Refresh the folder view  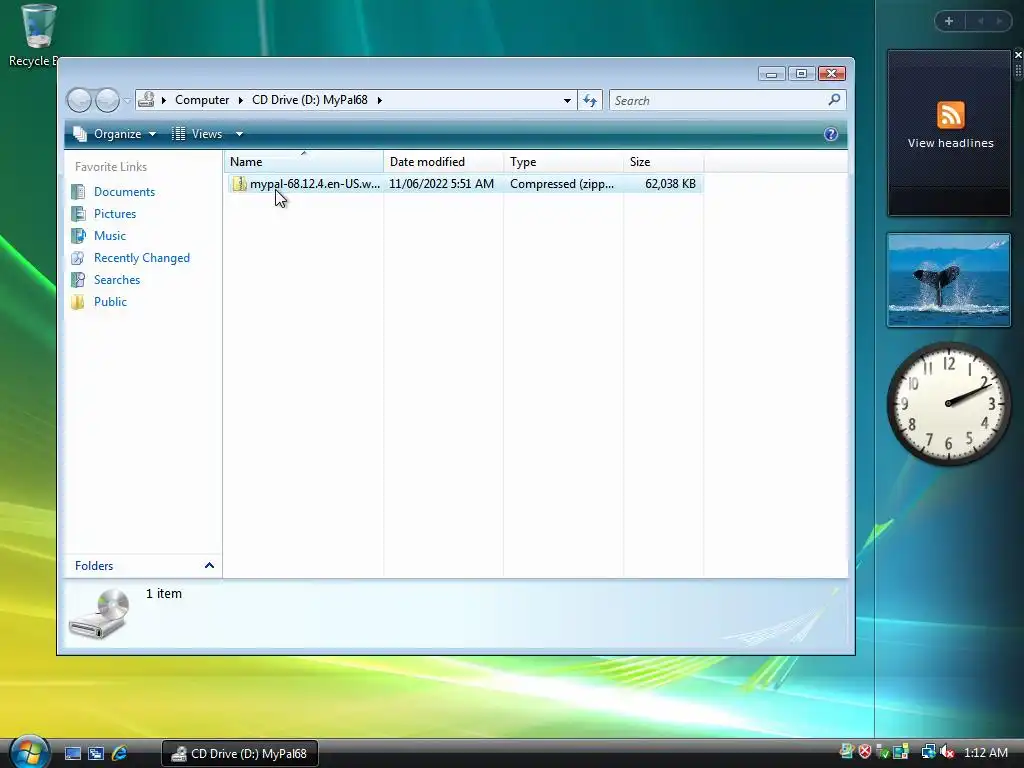(590, 101)
